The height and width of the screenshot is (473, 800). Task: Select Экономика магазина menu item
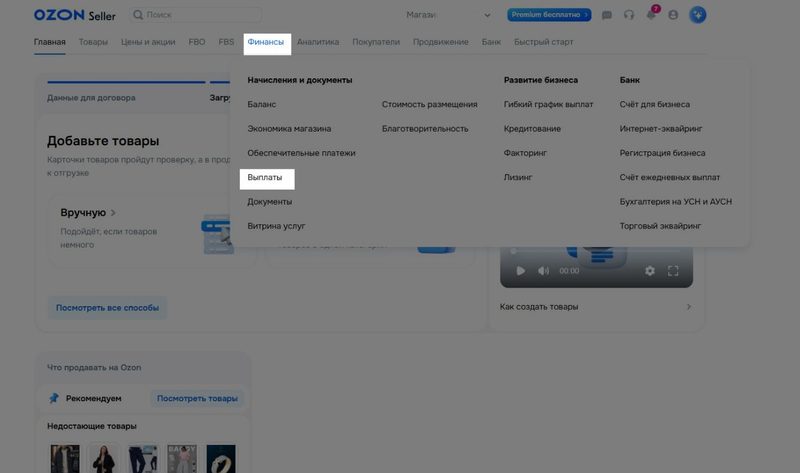[289, 129]
